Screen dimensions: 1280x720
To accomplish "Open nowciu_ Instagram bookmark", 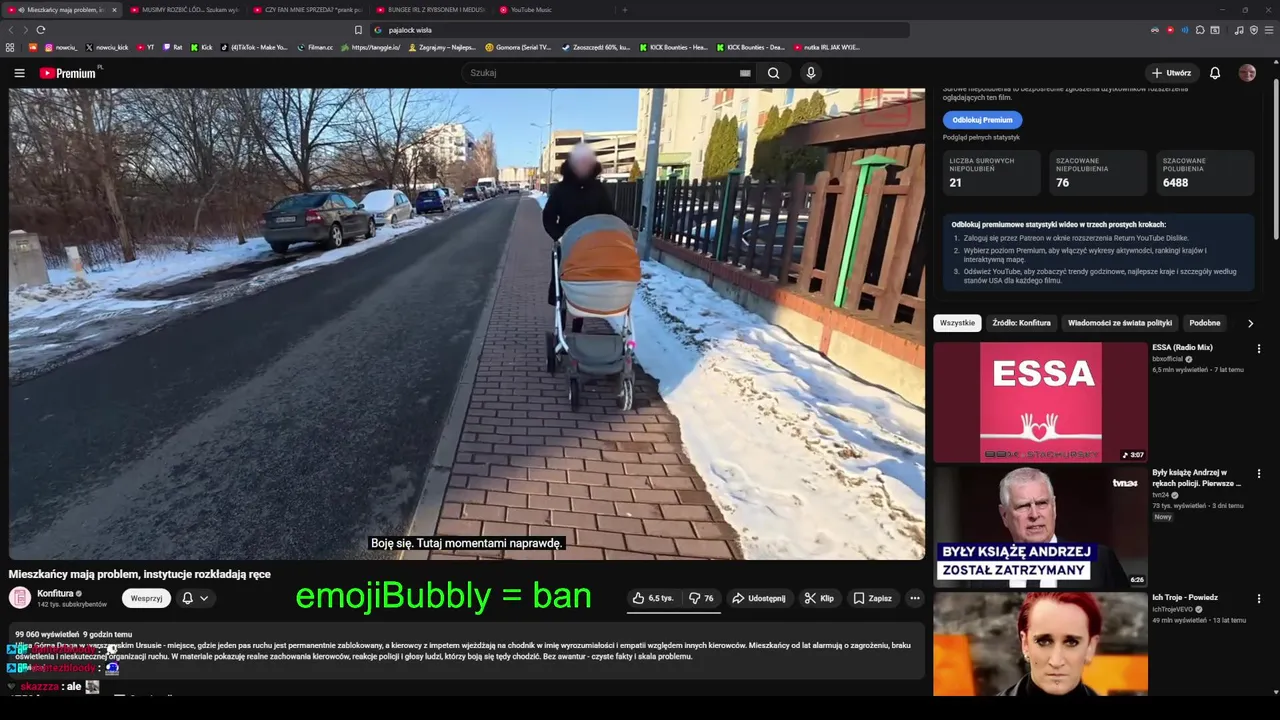I will 60,47.
